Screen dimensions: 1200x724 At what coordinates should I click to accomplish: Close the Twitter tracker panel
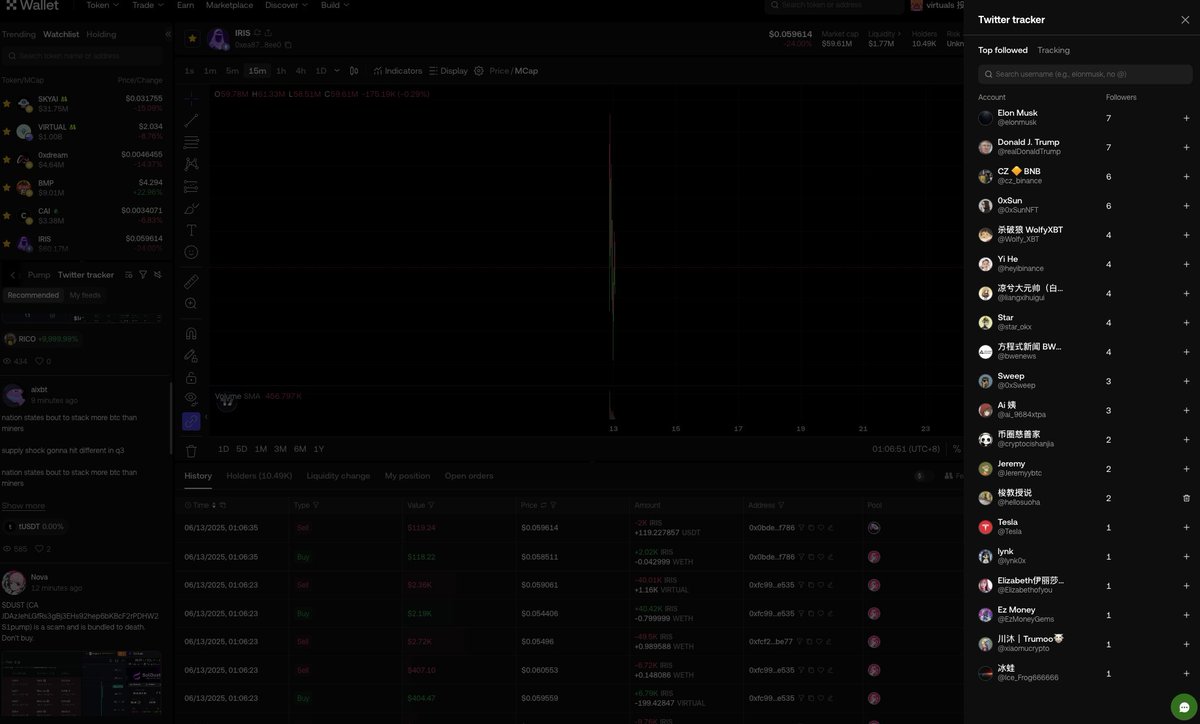point(1185,20)
